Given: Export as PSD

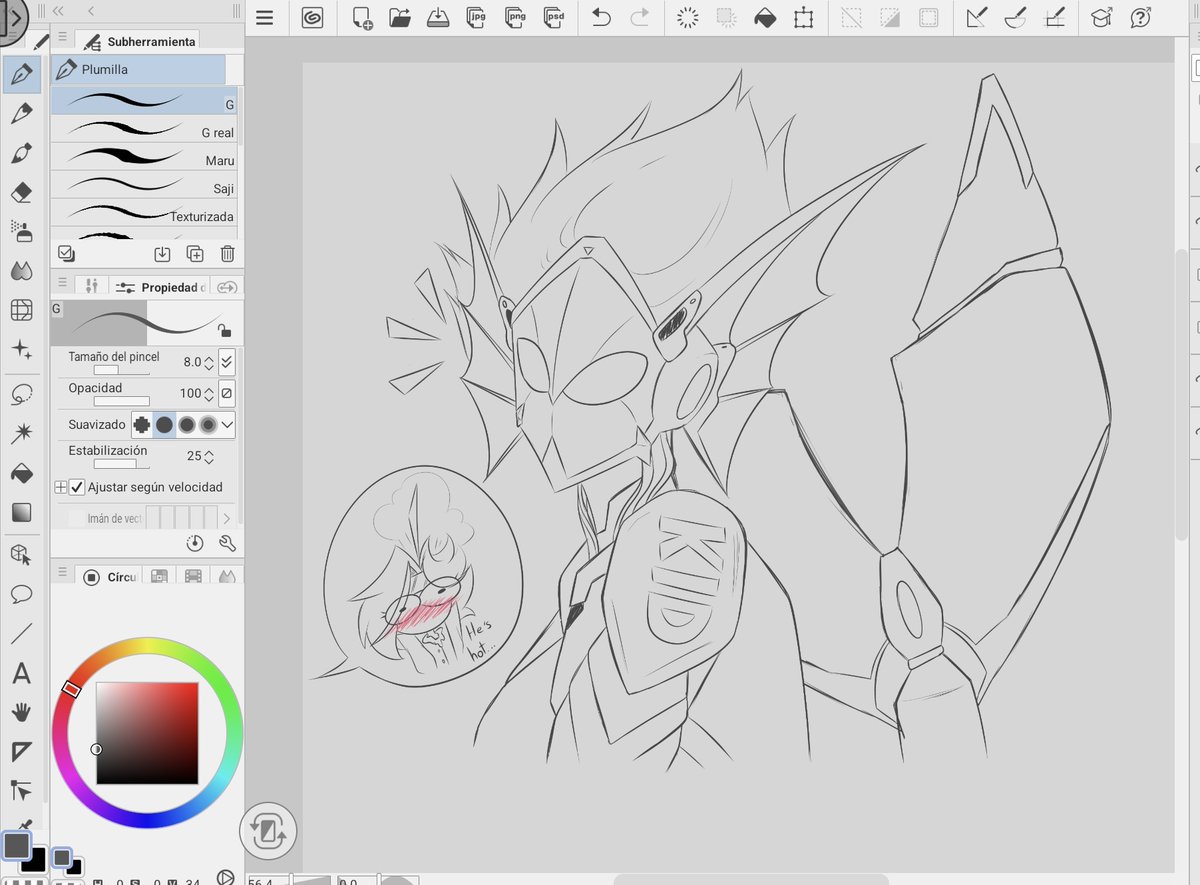Looking at the screenshot, I should click(553, 17).
